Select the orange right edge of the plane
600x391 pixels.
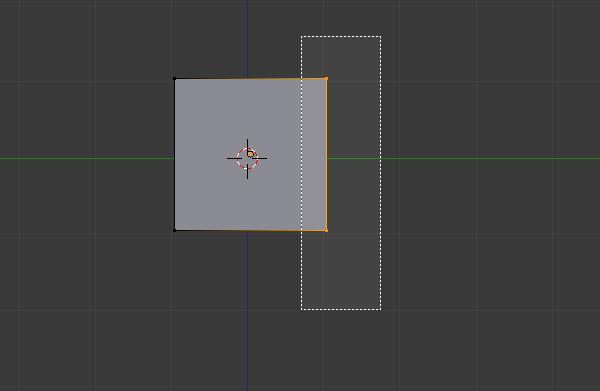click(327, 155)
